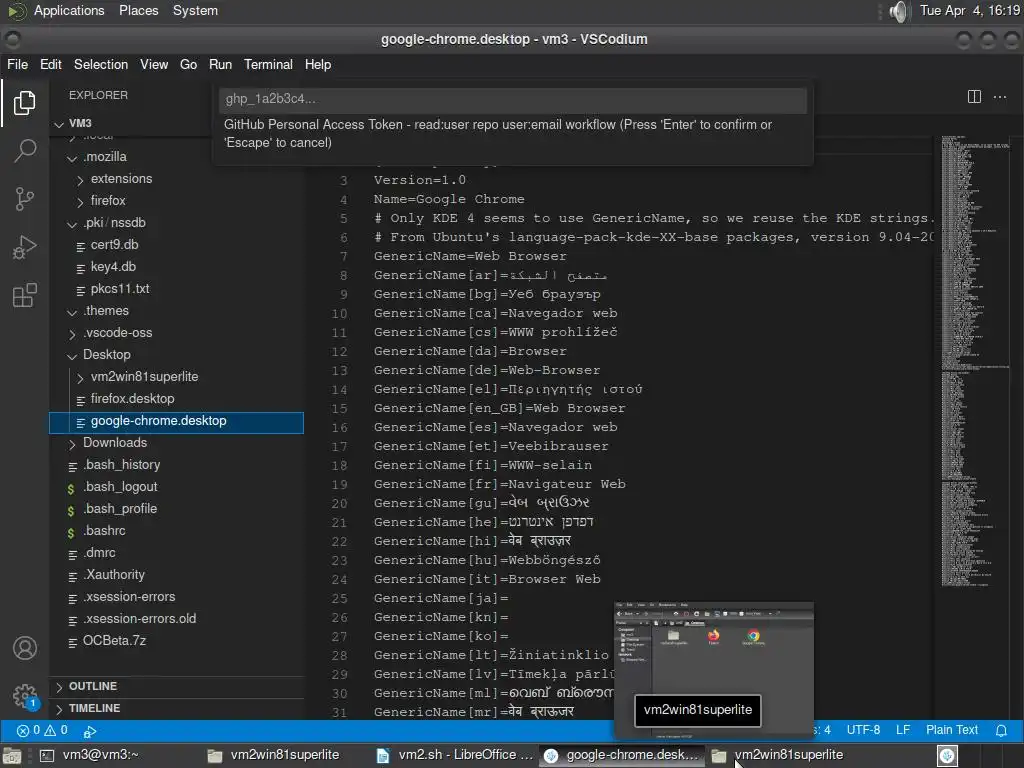Click the shell icon next to .bashrc
Viewport: 1024px width, 768px height.
tap(71, 532)
